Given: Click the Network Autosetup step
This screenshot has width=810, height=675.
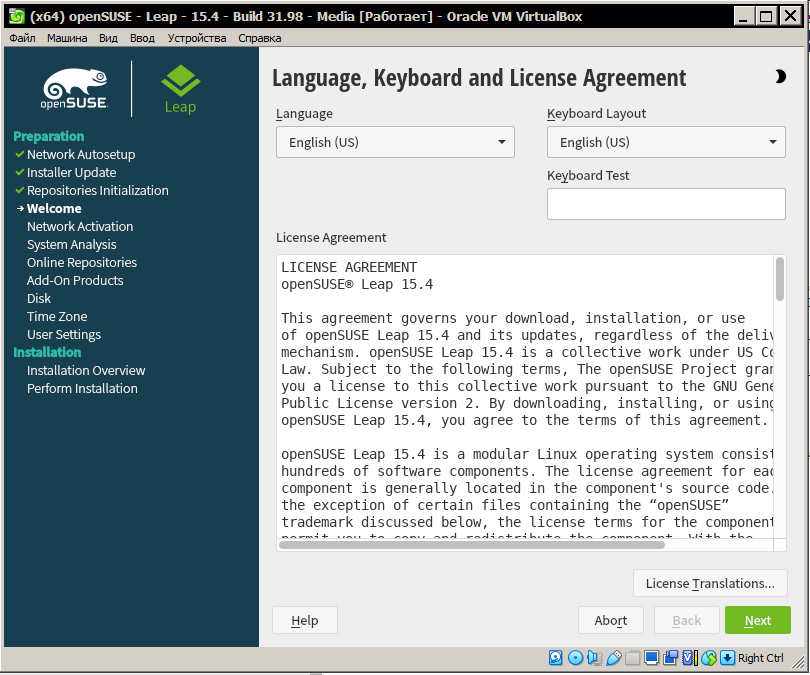Looking at the screenshot, I should (x=81, y=154).
